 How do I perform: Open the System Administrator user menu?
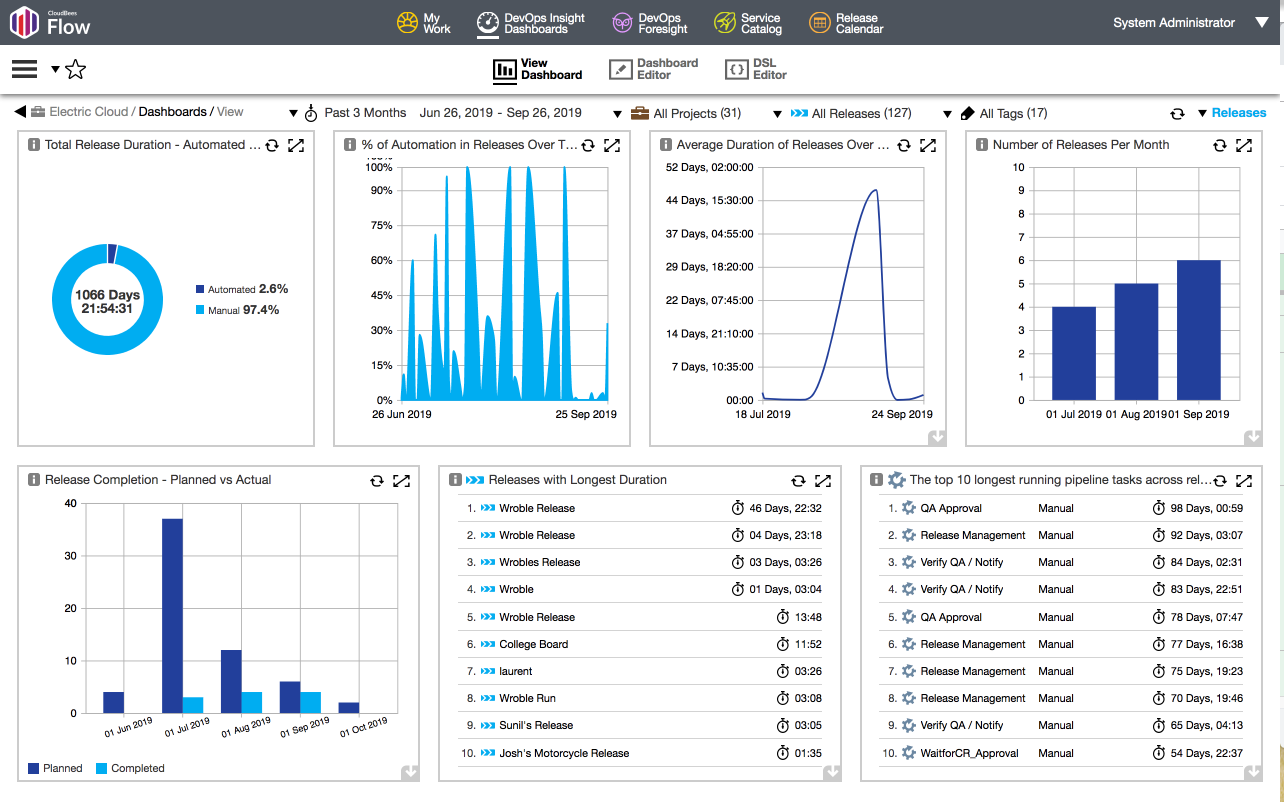[x=1190, y=22]
